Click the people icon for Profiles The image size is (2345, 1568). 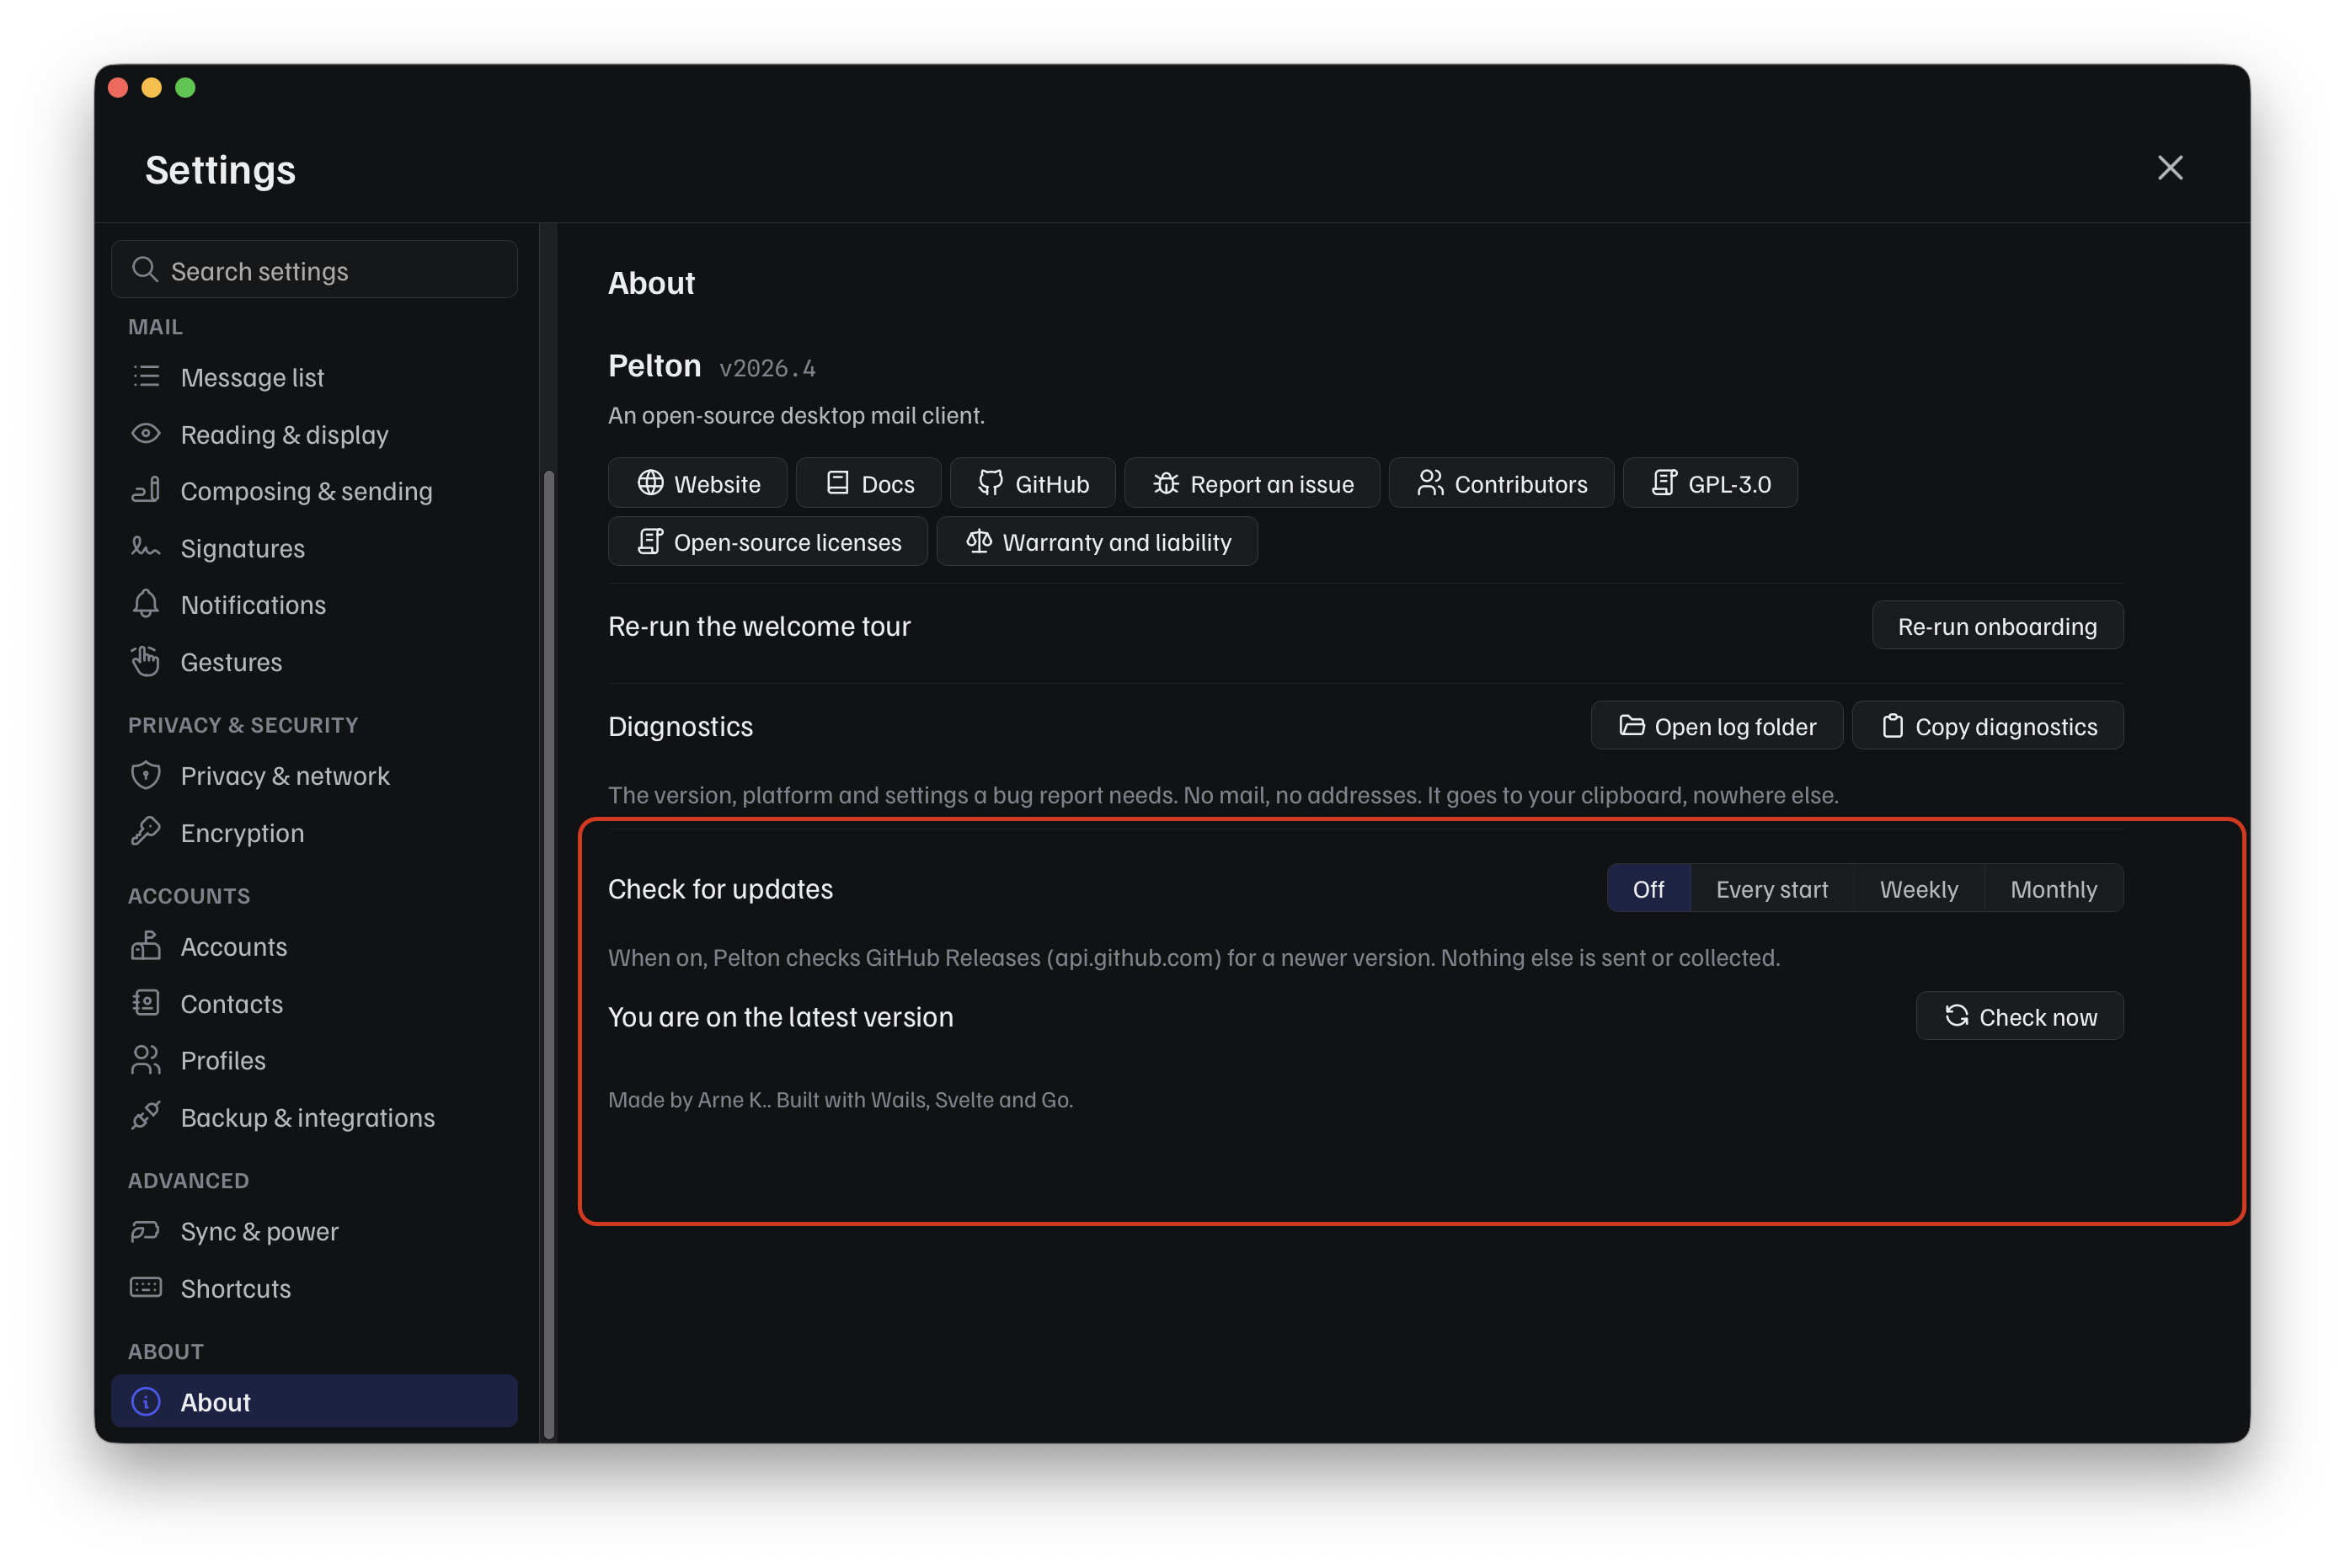tap(146, 1060)
